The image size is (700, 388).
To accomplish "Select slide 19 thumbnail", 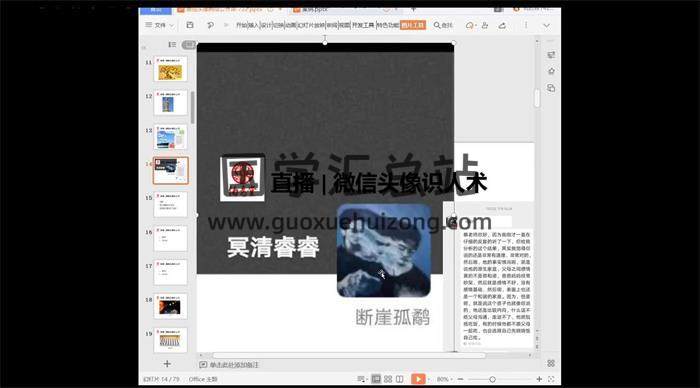I will 171,340.
